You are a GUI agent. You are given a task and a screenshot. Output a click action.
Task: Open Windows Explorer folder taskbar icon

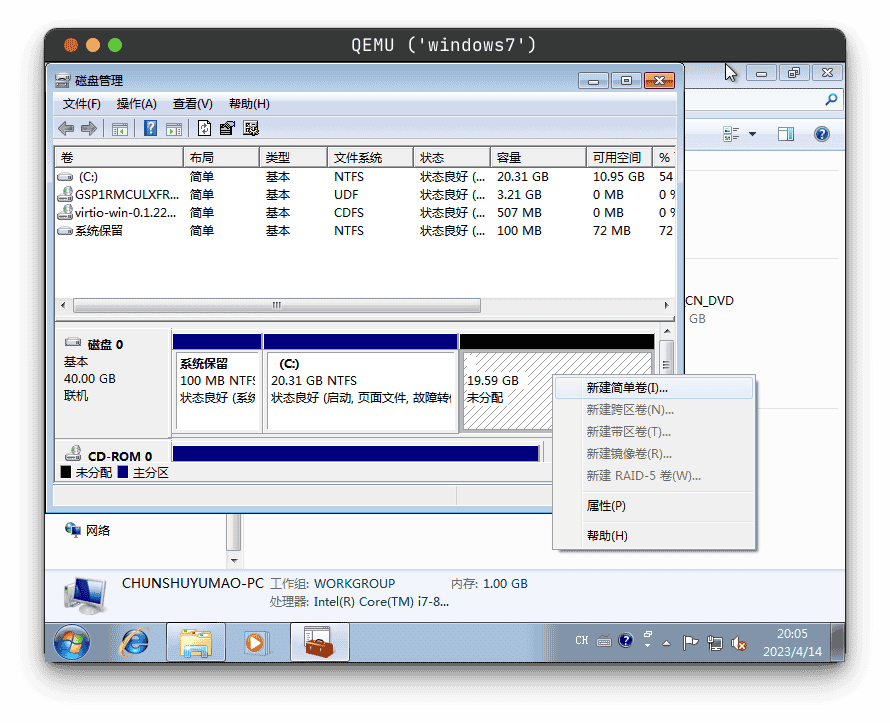pos(196,642)
